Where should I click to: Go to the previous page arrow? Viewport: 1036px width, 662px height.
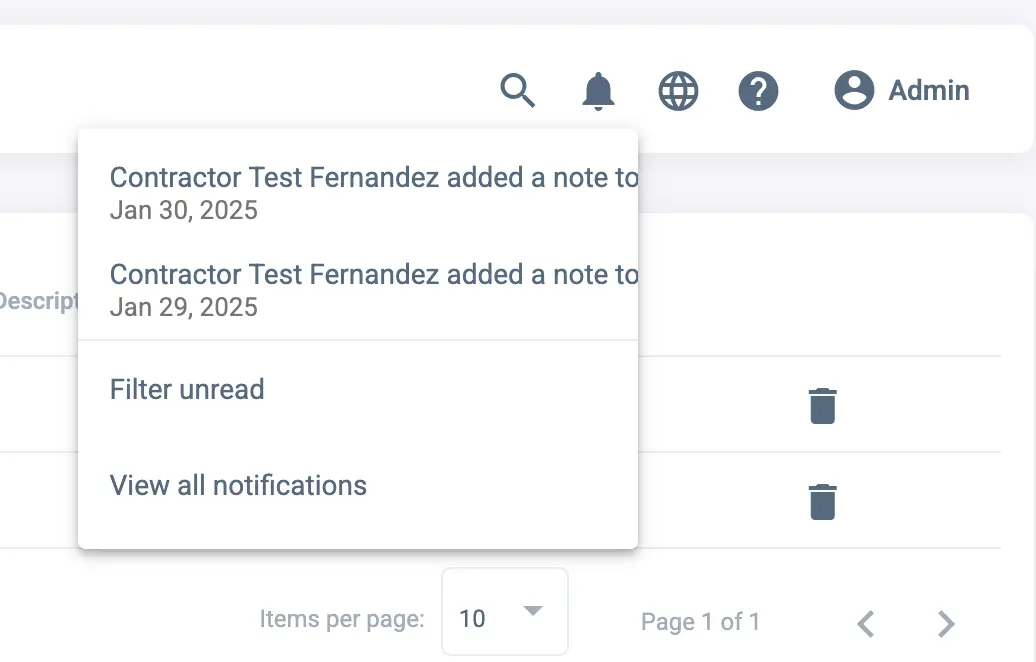[866, 624]
